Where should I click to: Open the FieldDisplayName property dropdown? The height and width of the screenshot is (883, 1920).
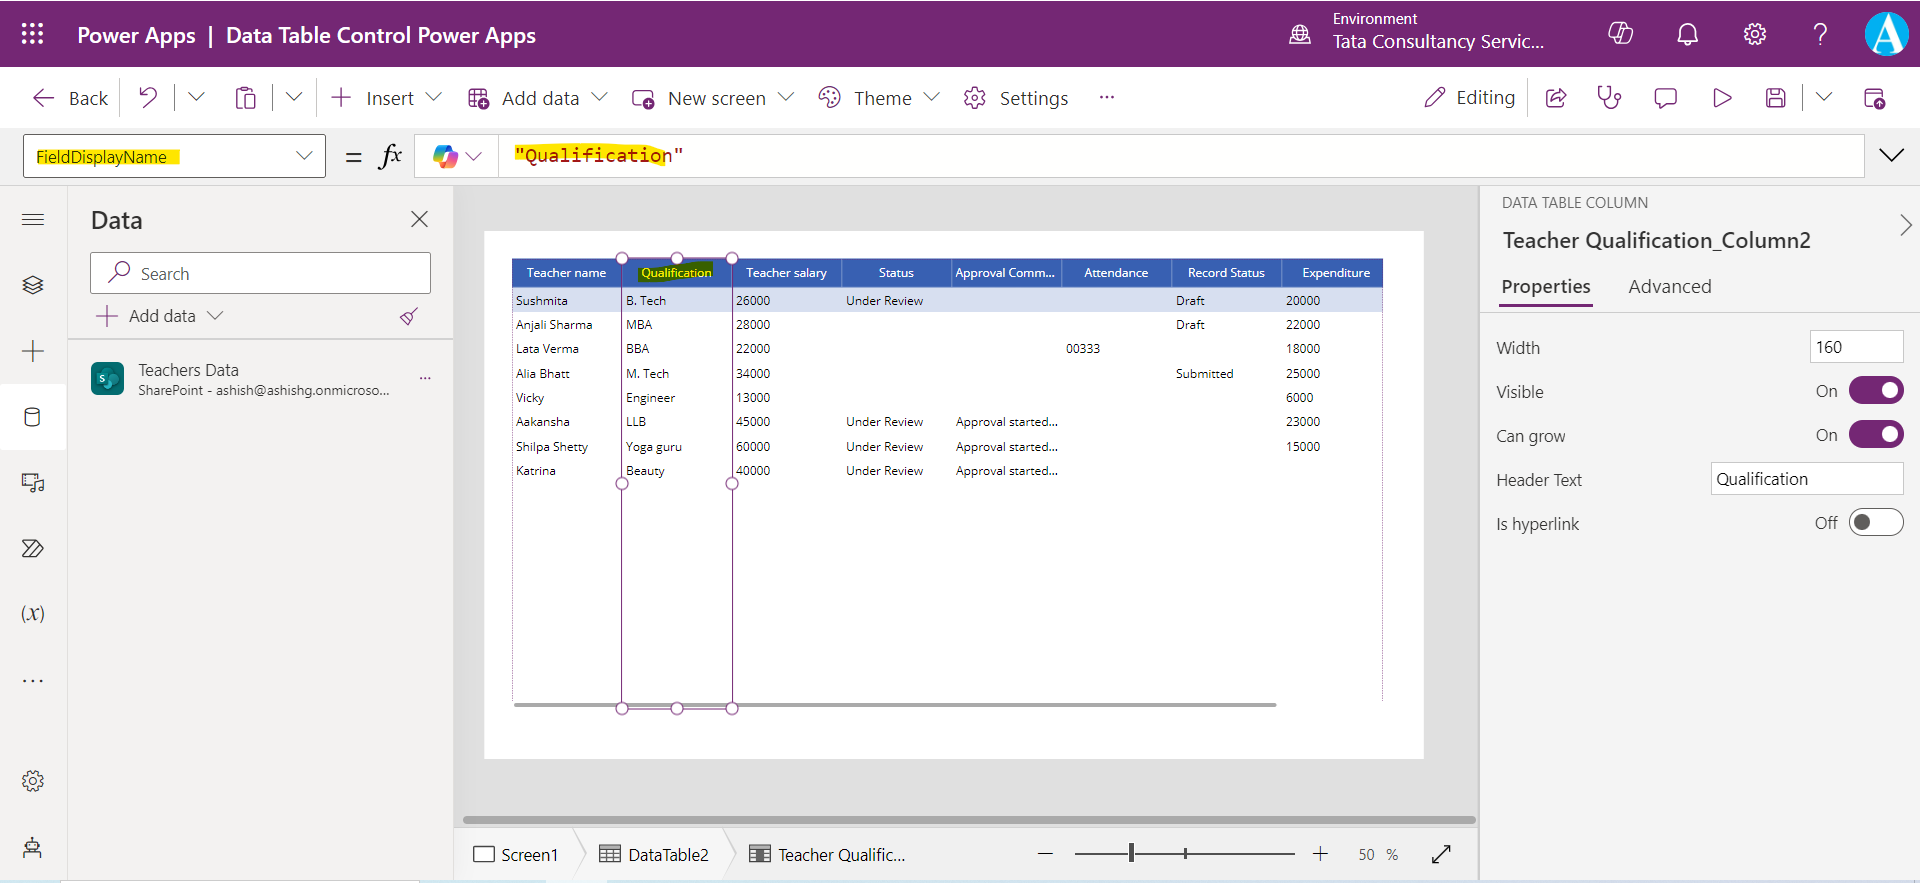point(304,156)
